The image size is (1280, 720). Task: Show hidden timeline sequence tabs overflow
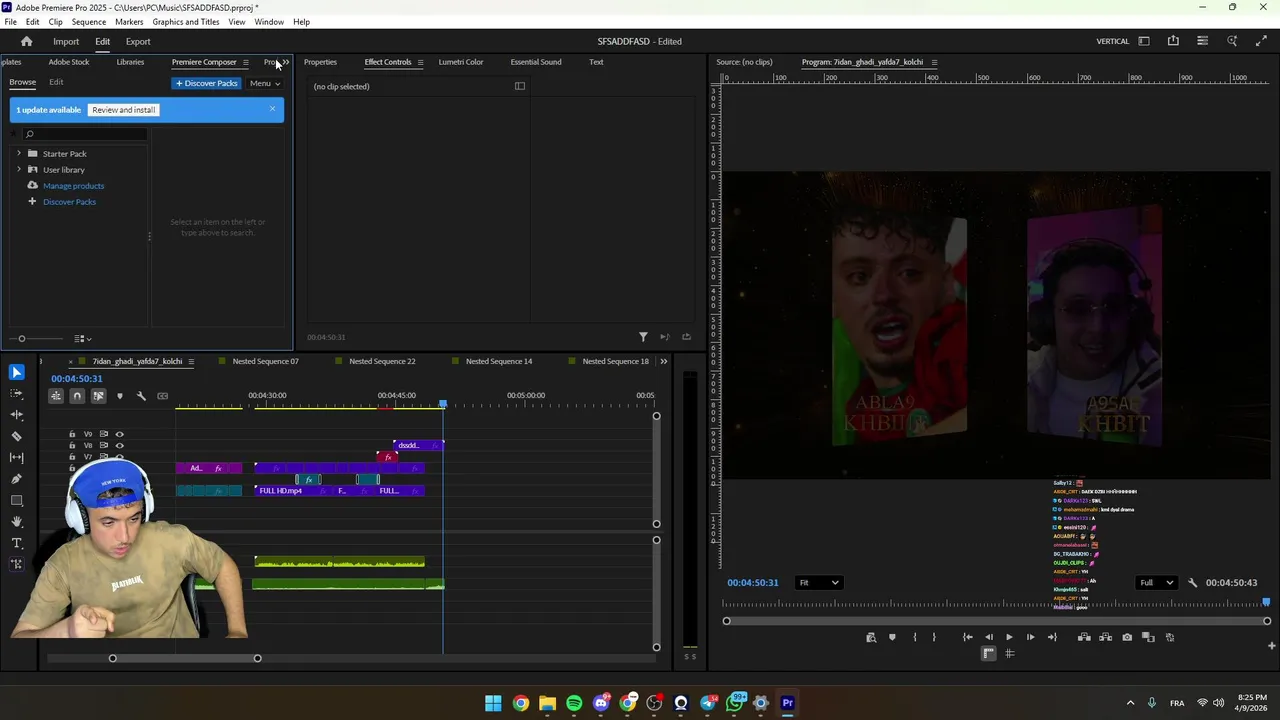[664, 361]
